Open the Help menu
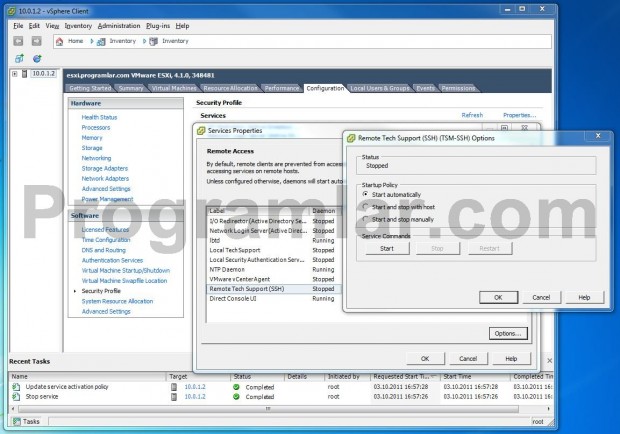 [x=182, y=26]
